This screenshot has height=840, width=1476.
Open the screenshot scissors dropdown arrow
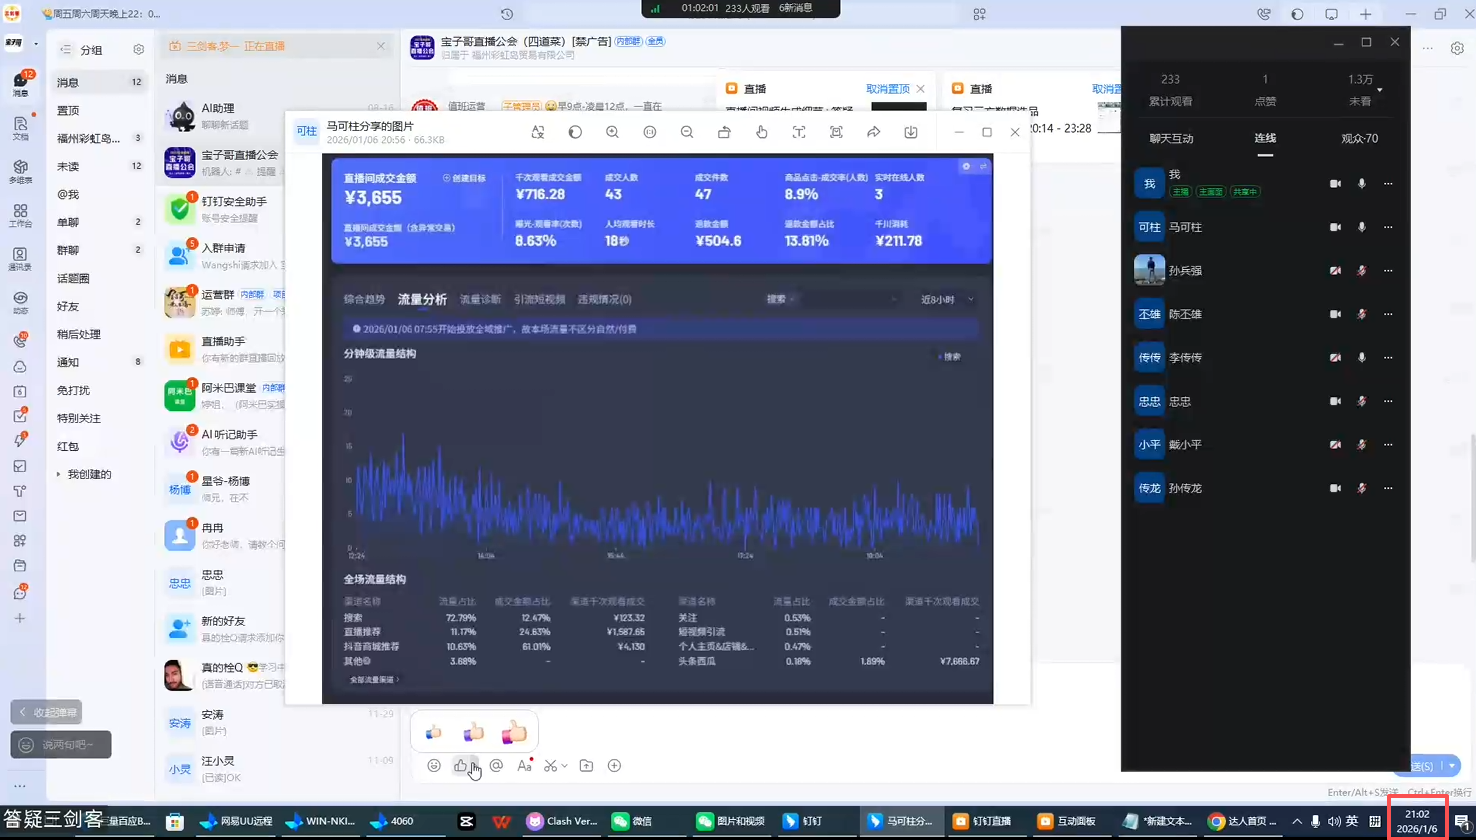565,766
